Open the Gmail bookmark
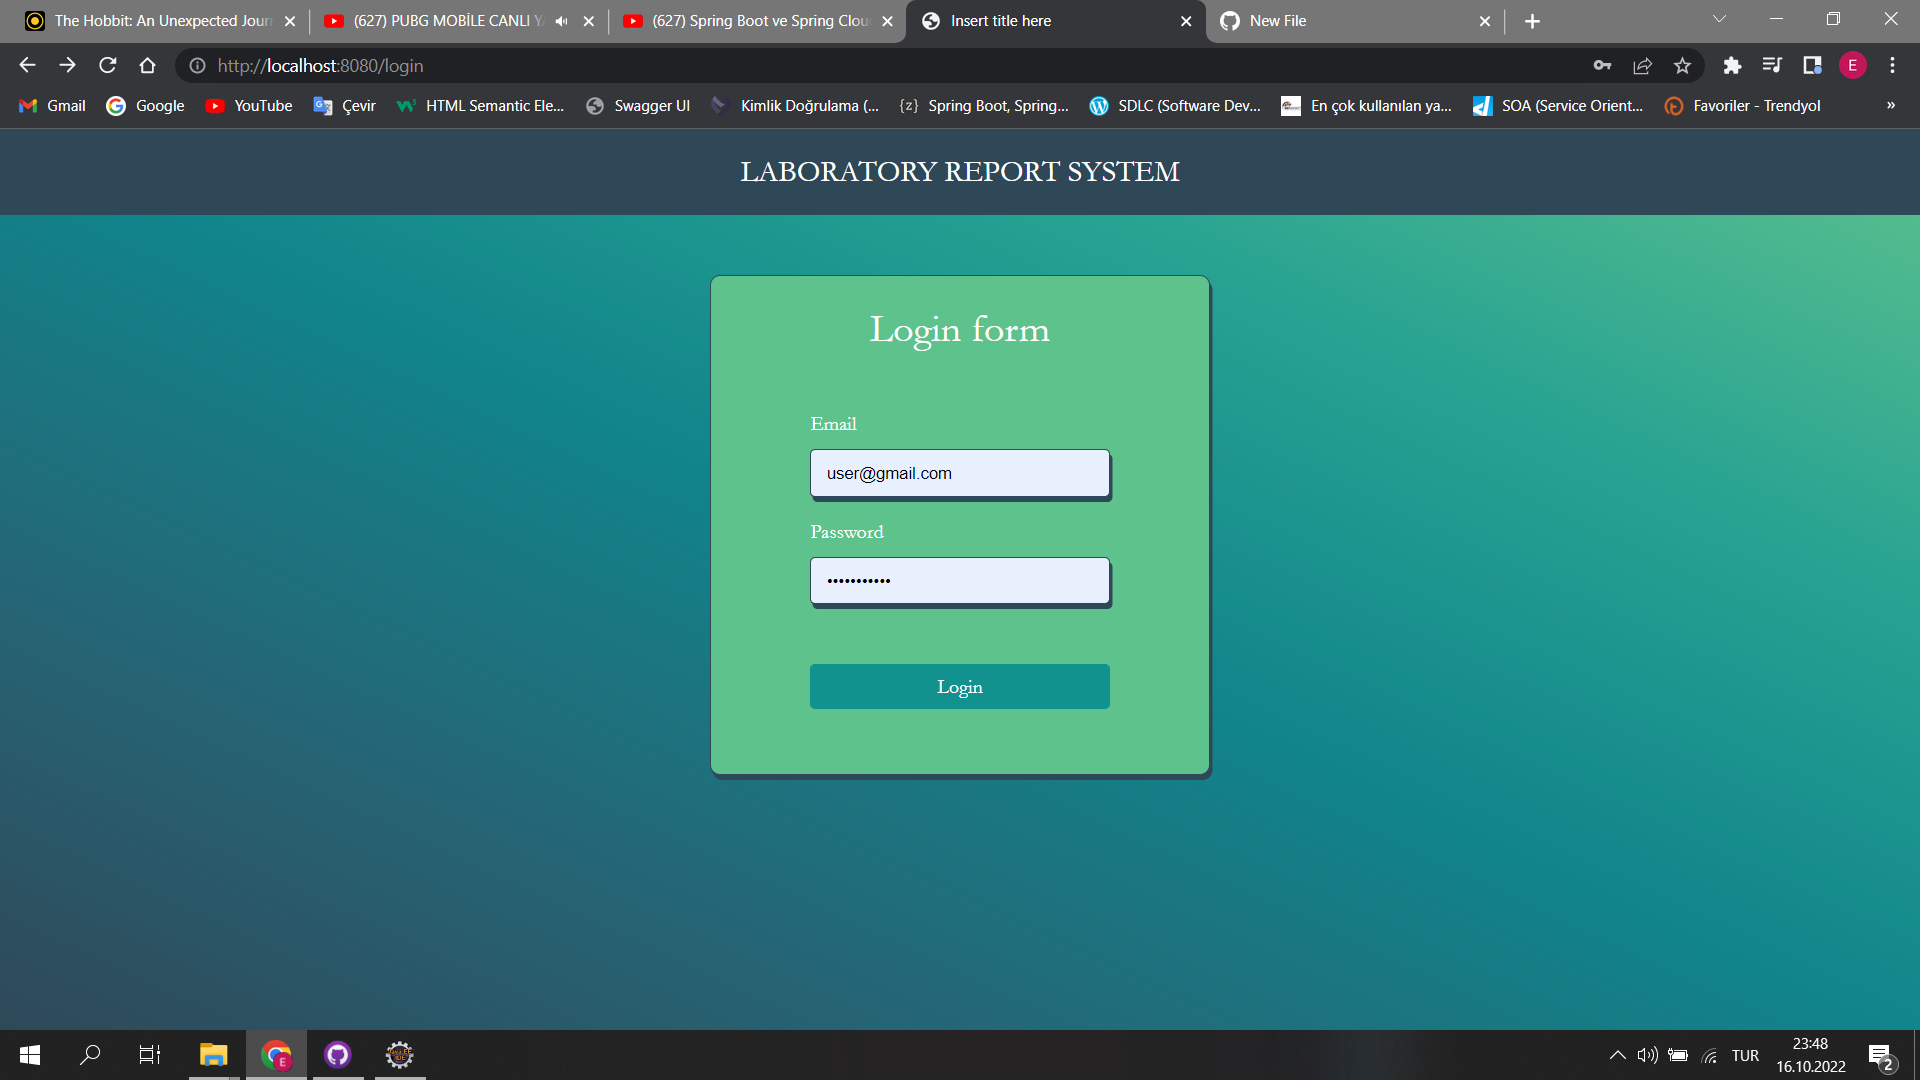Viewport: 1920px width, 1080px height. 53,105
